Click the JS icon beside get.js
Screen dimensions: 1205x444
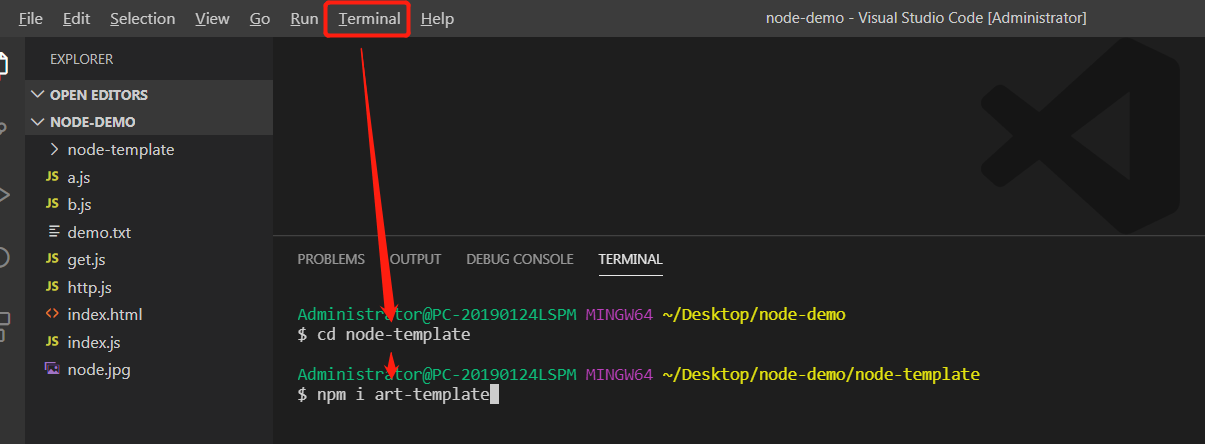coord(52,259)
